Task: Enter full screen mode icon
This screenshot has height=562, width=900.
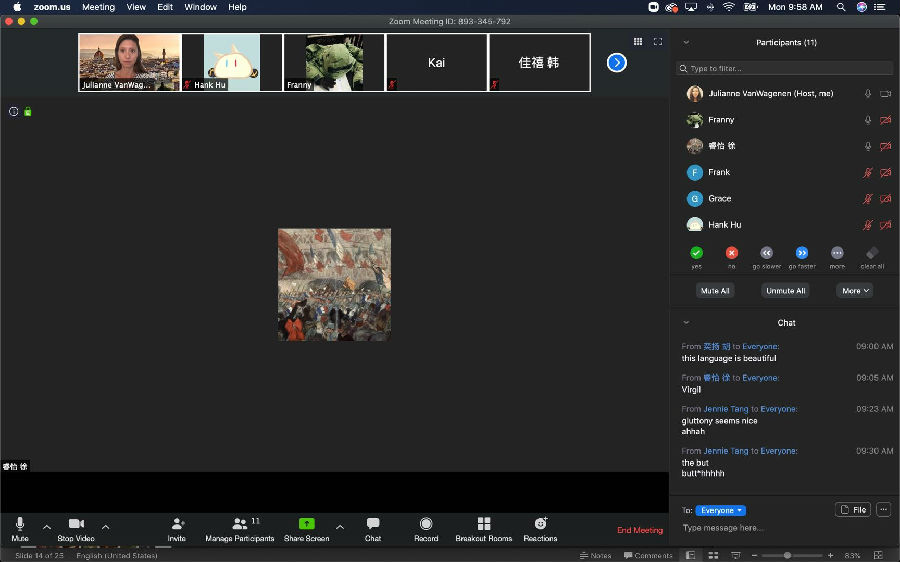Action: click(658, 41)
